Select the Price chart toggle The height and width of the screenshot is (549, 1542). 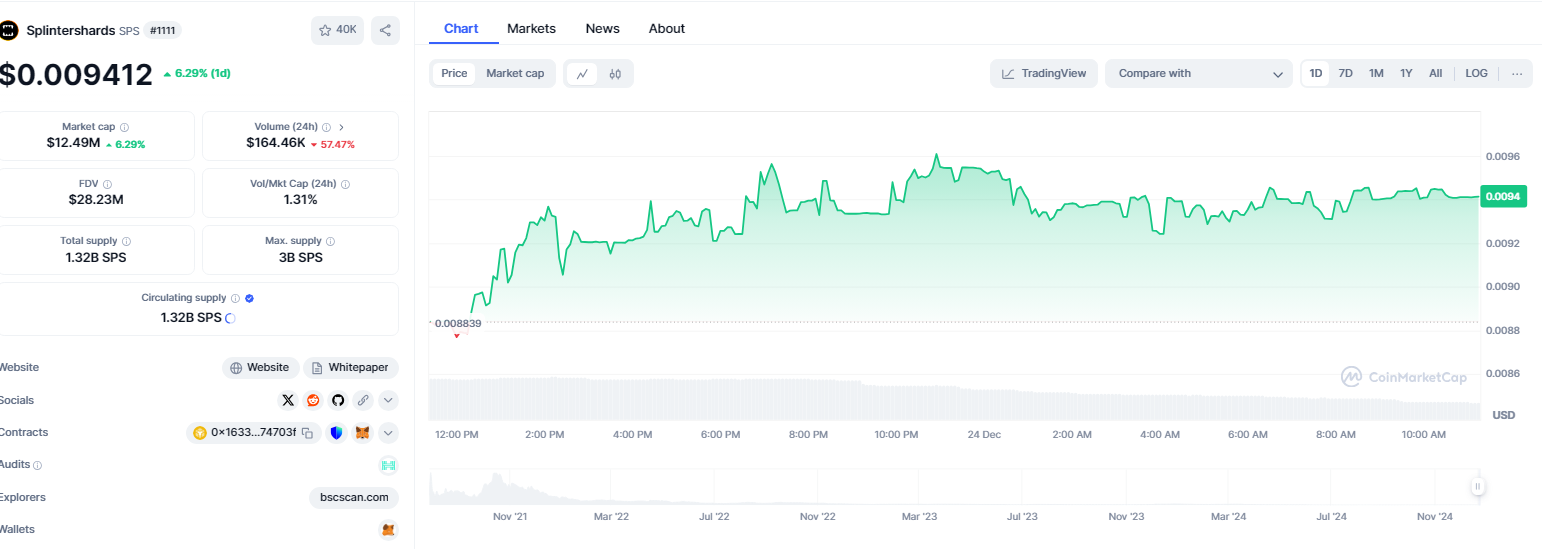coord(454,73)
